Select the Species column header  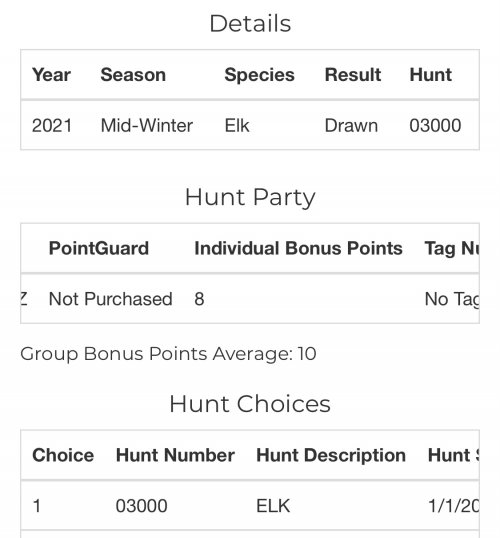[259, 75]
